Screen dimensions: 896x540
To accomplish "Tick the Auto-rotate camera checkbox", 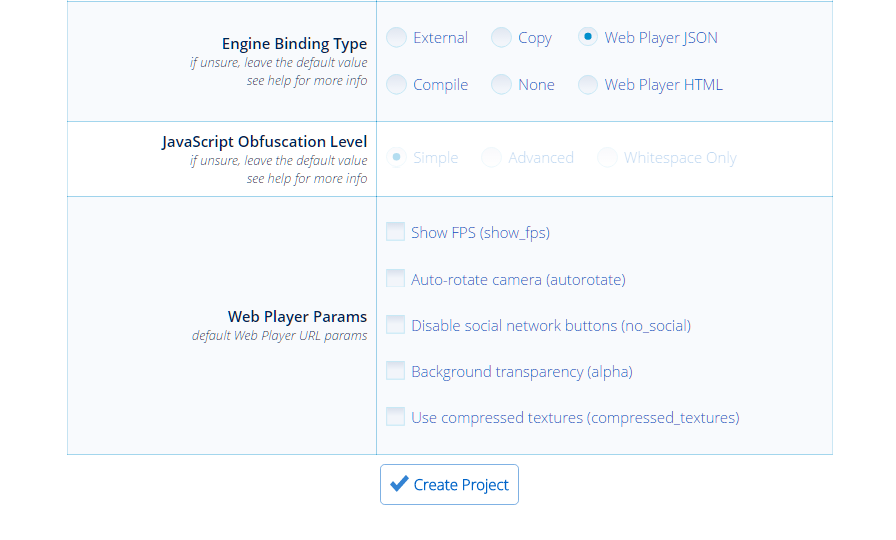I will (396, 279).
